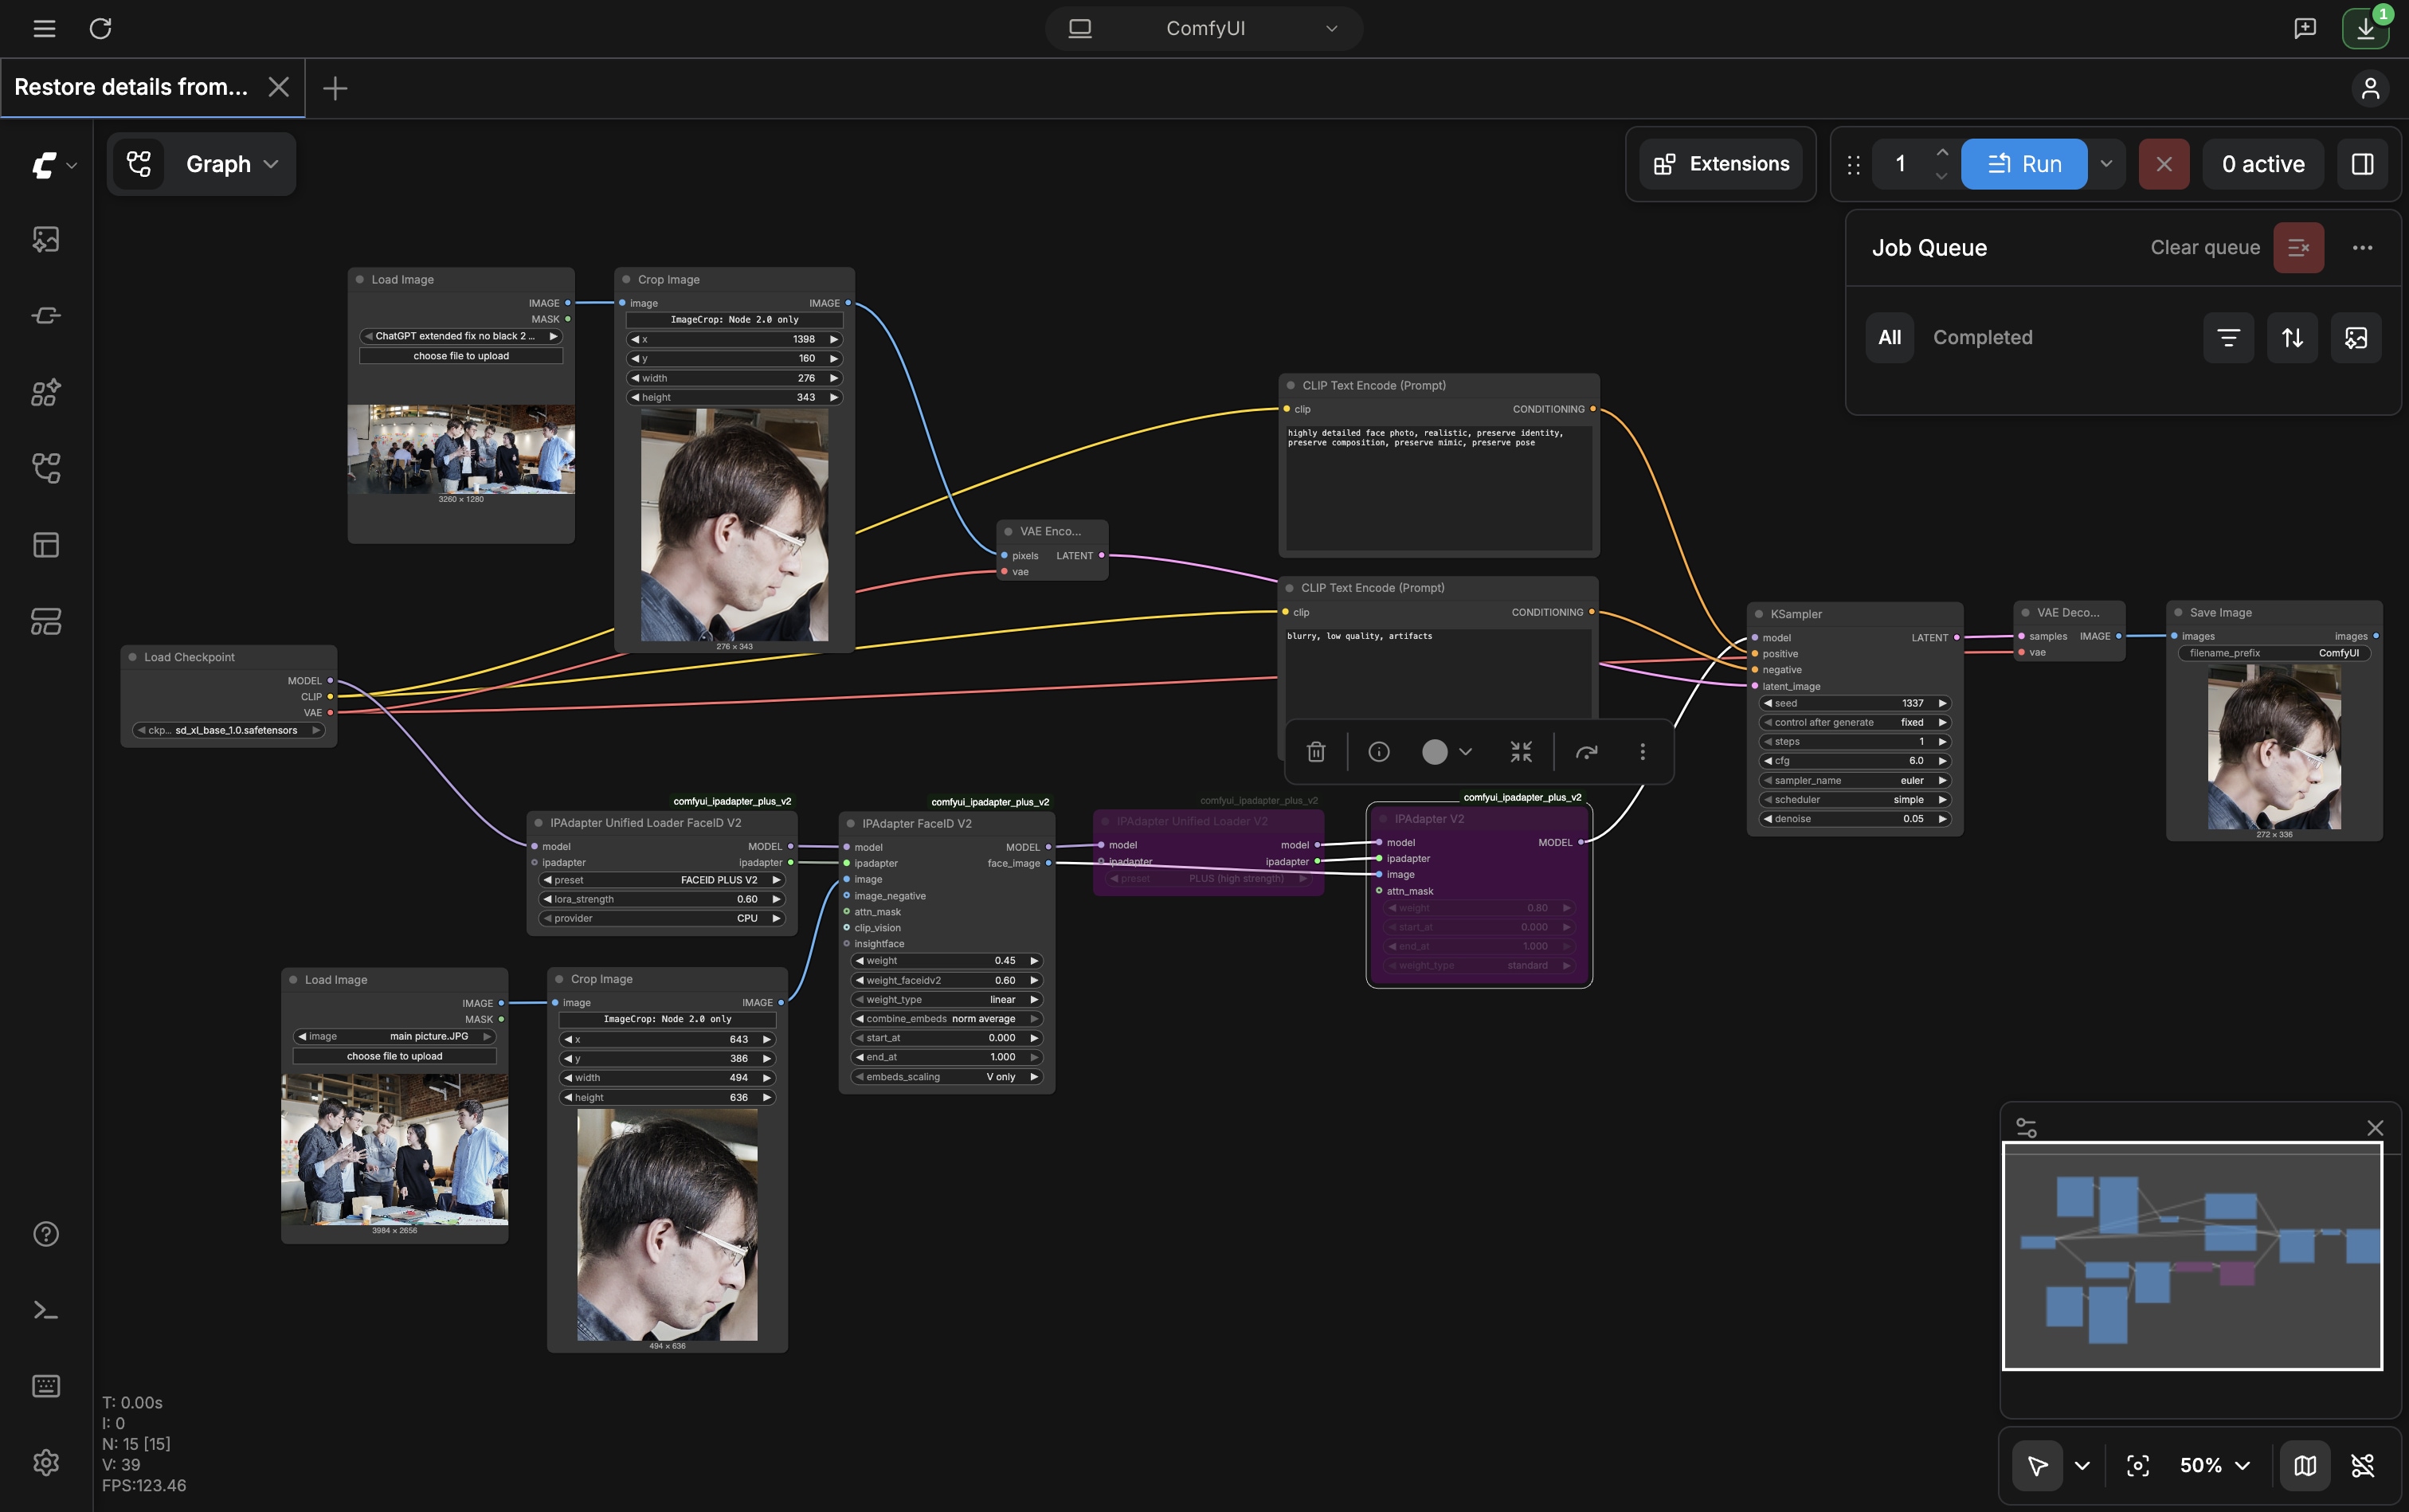Image resolution: width=2409 pixels, height=1512 pixels.
Task: Open sd_xl_base_1.0.safetensors checkpoint selector
Action: [x=228, y=731]
